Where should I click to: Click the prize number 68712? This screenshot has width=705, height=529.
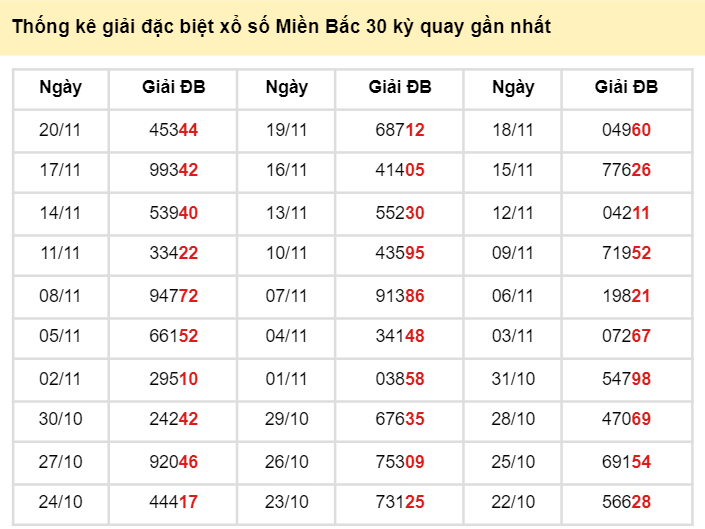pyautogui.click(x=400, y=129)
